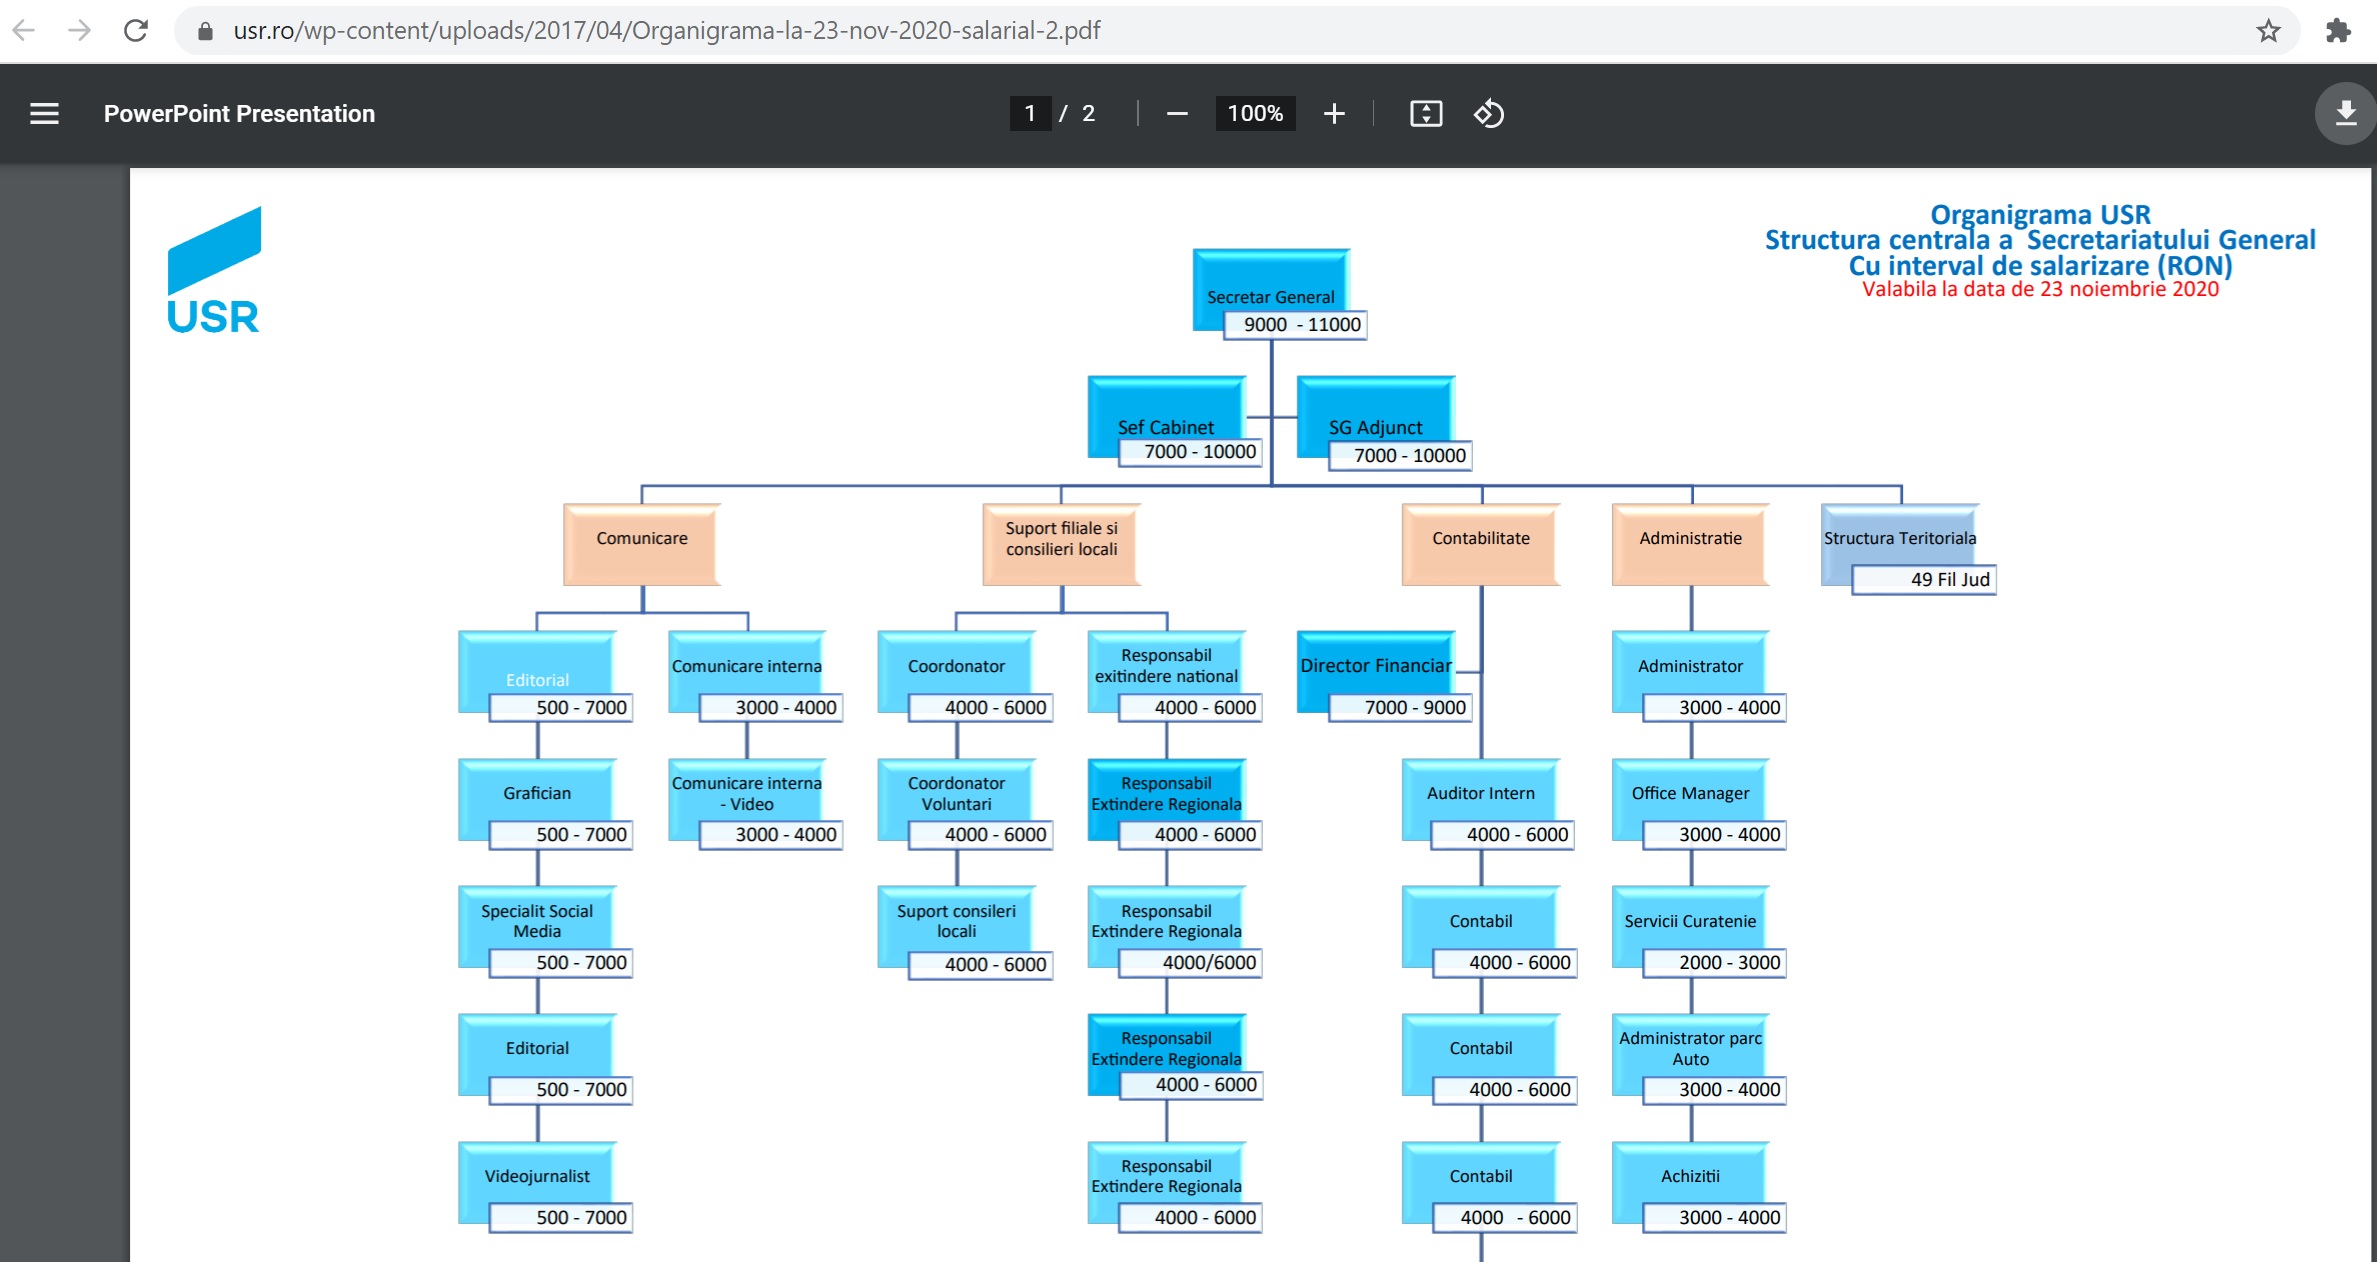The width and height of the screenshot is (2378, 1262).
Task: Click the 7000 - 9000 salary label
Action: [1401, 708]
